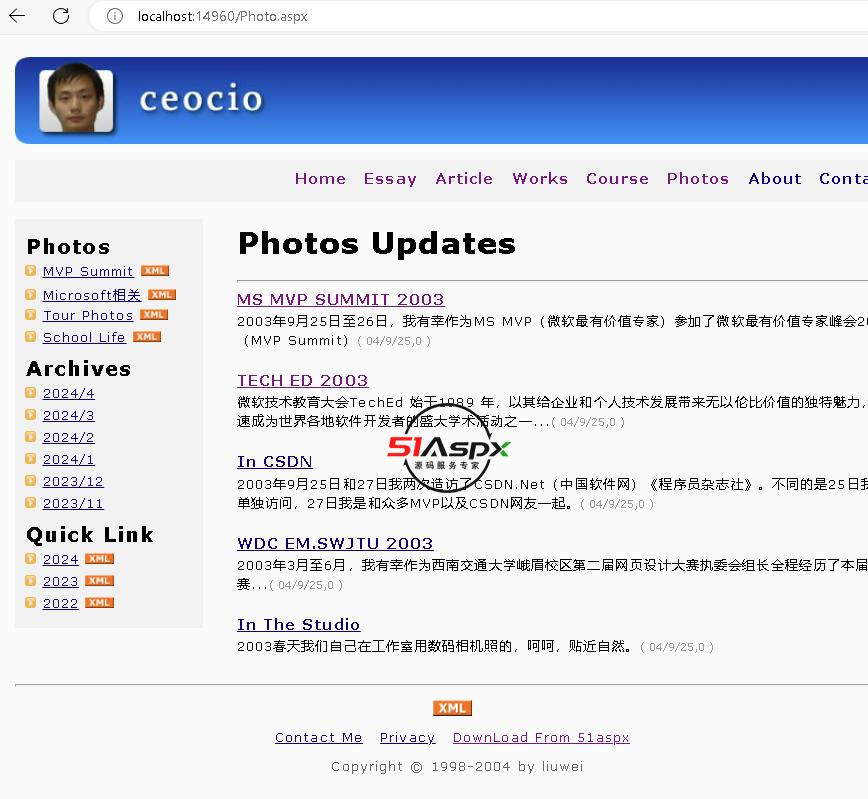Open the Home navigation item
Image resolution: width=868 pixels, height=799 pixels.
tap(320, 178)
